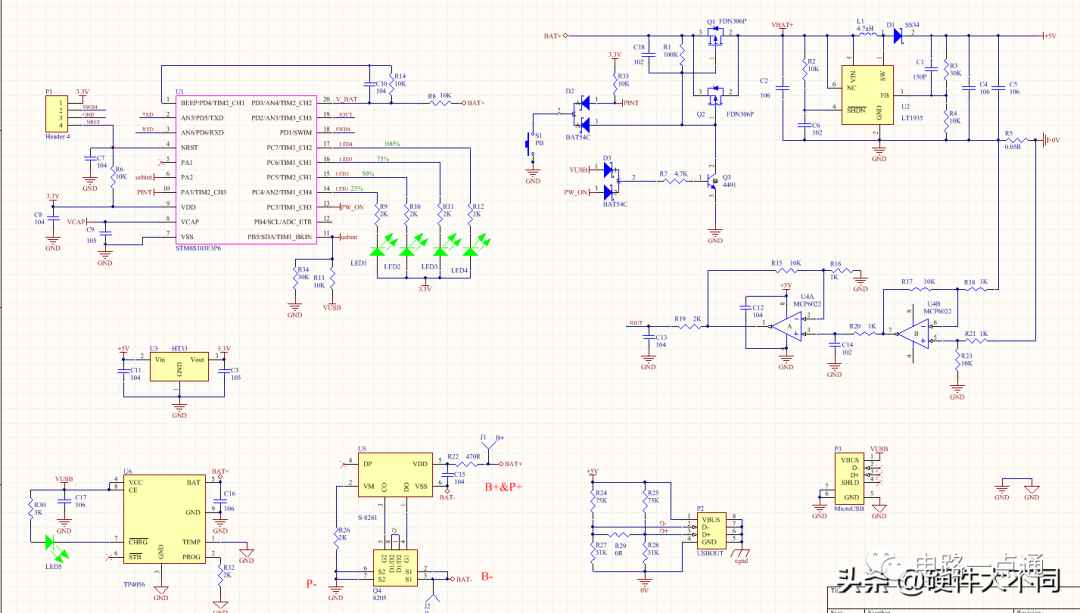Select the STM8S103F3P6 microcontroller U1 chip
Viewport: 1080px width, 613px height.
pos(247,169)
